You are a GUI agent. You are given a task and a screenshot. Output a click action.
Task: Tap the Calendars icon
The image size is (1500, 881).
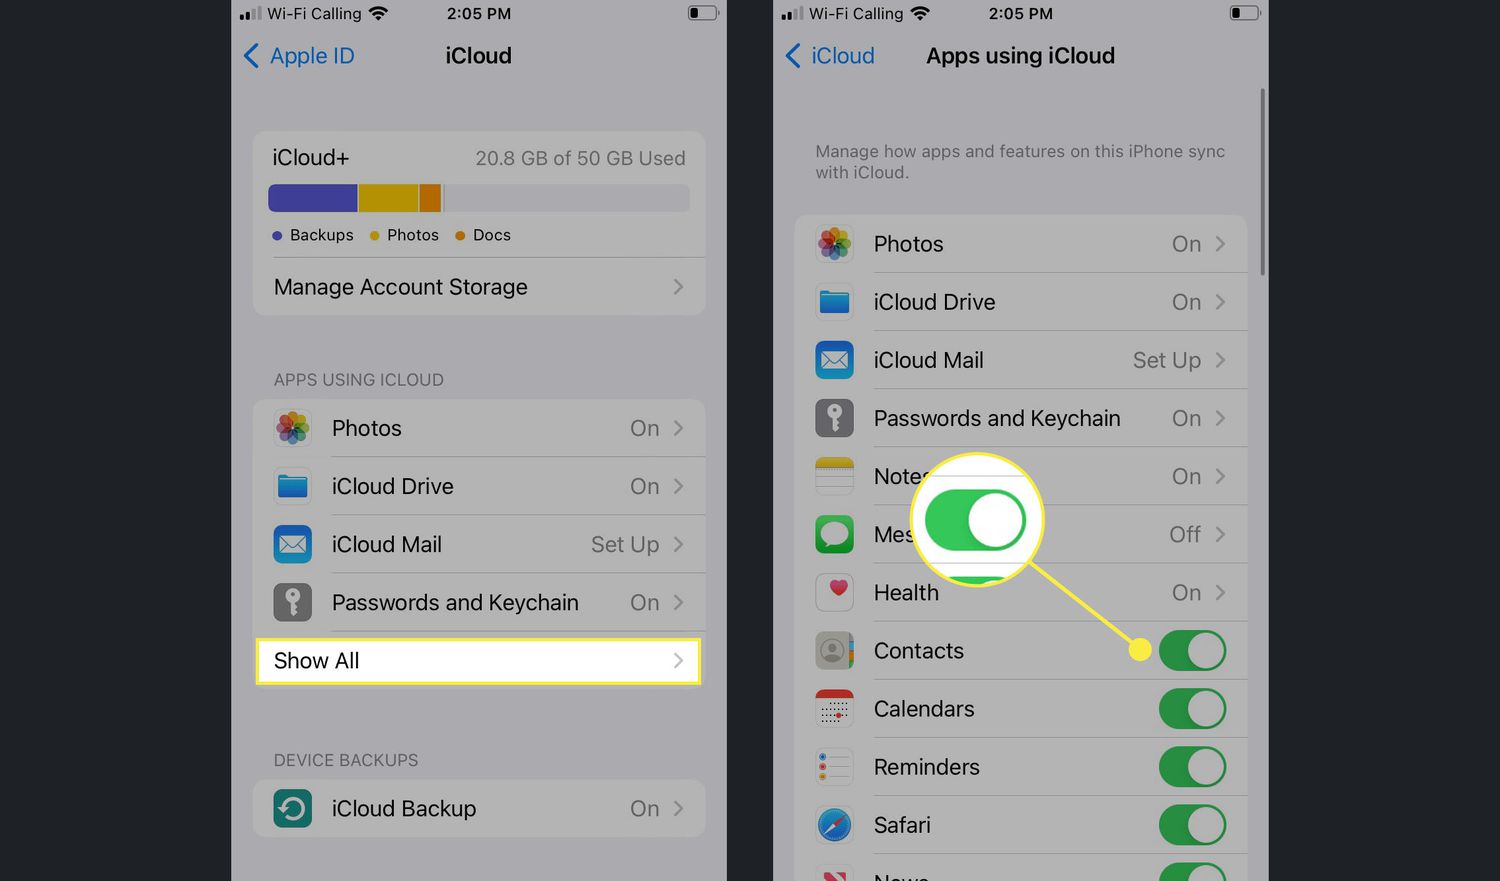point(834,709)
